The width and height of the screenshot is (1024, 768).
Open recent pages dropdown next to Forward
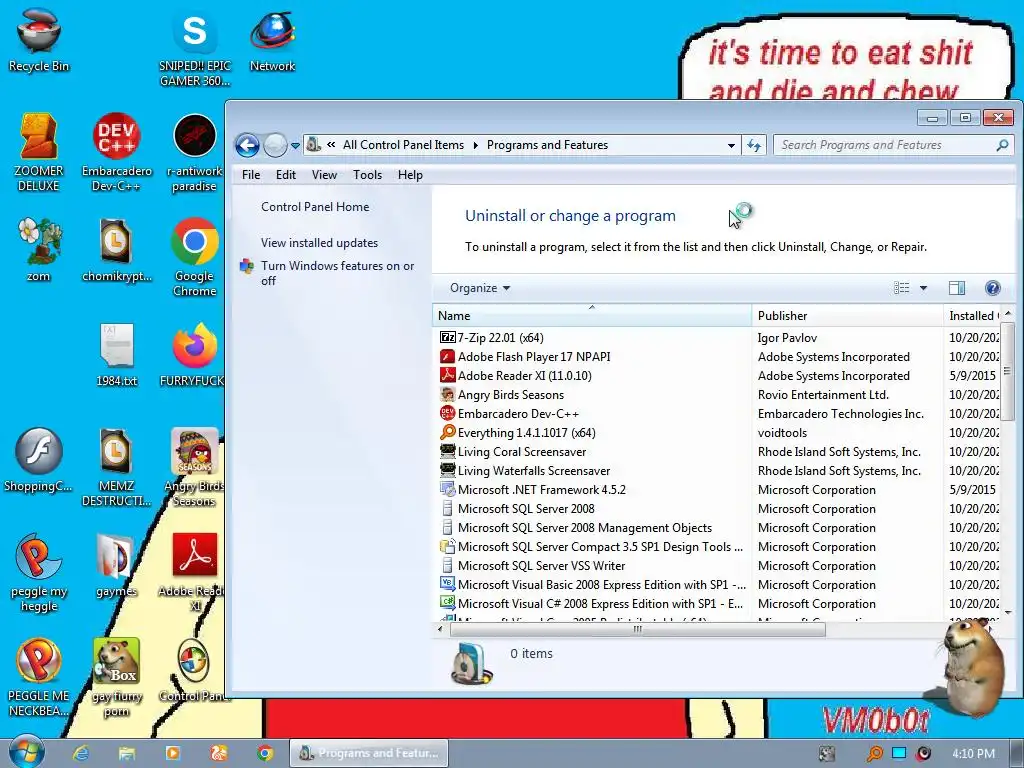(x=295, y=145)
